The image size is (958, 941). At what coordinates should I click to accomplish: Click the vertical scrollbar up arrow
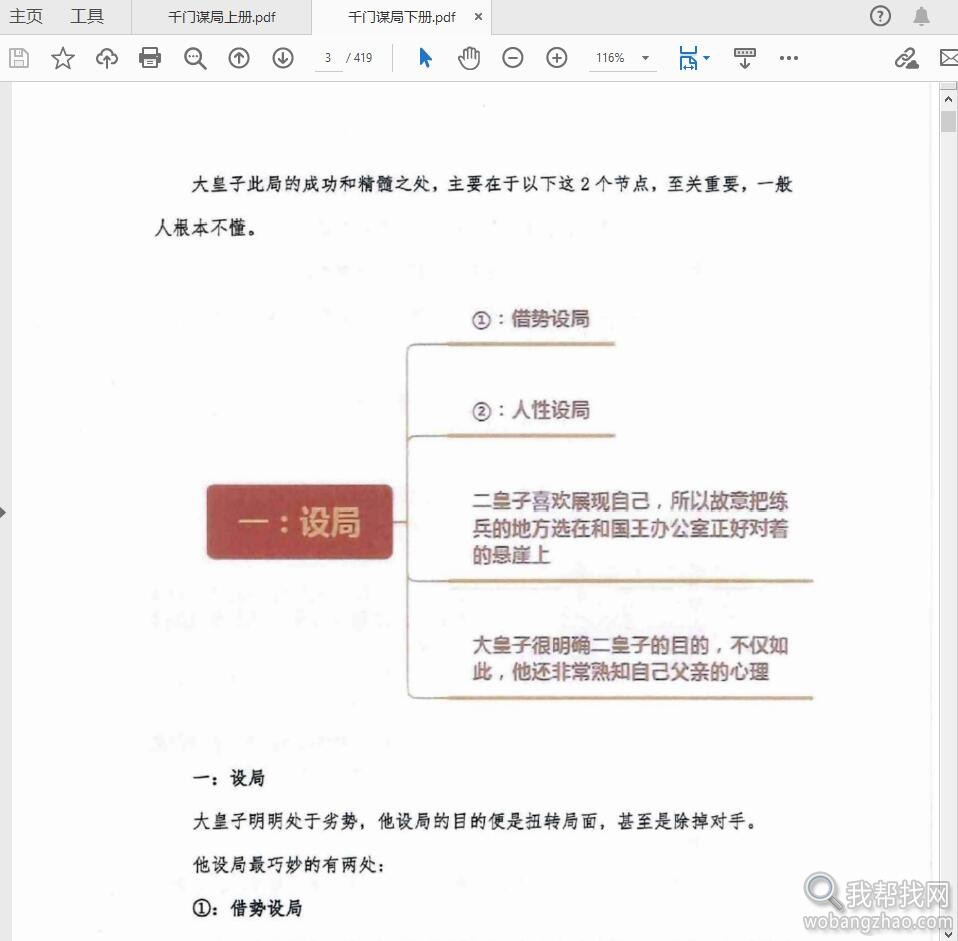(x=948, y=99)
